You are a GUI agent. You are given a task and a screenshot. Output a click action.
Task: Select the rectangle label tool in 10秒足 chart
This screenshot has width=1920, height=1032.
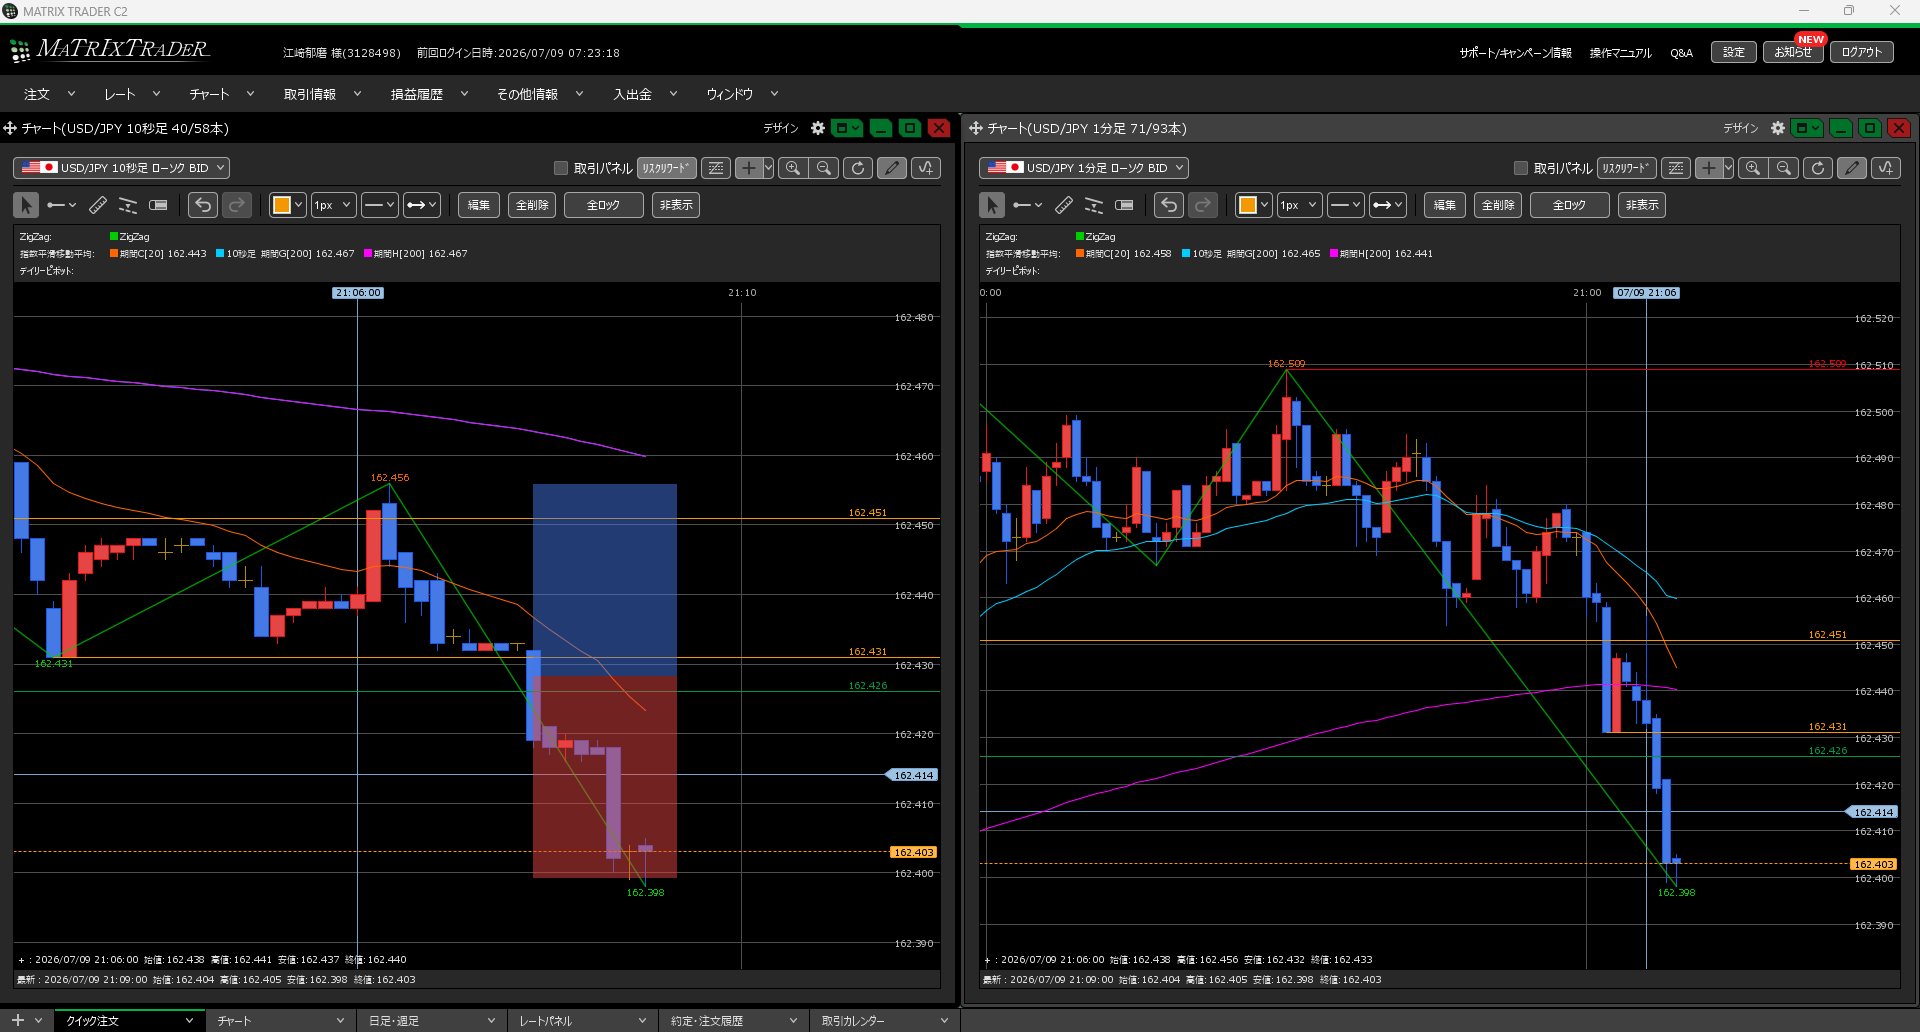click(x=158, y=205)
